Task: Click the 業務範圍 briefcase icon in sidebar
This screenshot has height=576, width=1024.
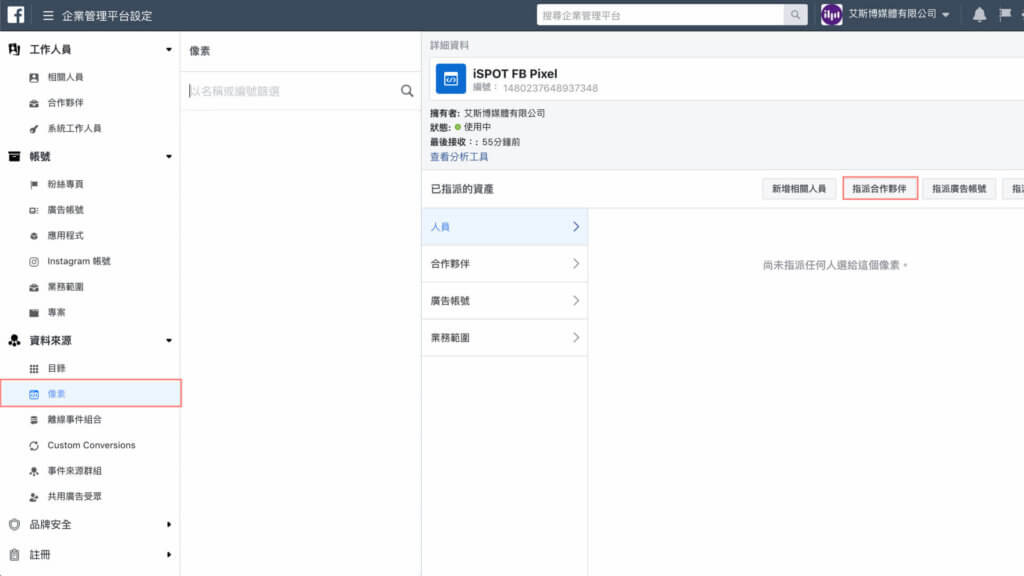Action: pyautogui.click(x=34, y=287)
